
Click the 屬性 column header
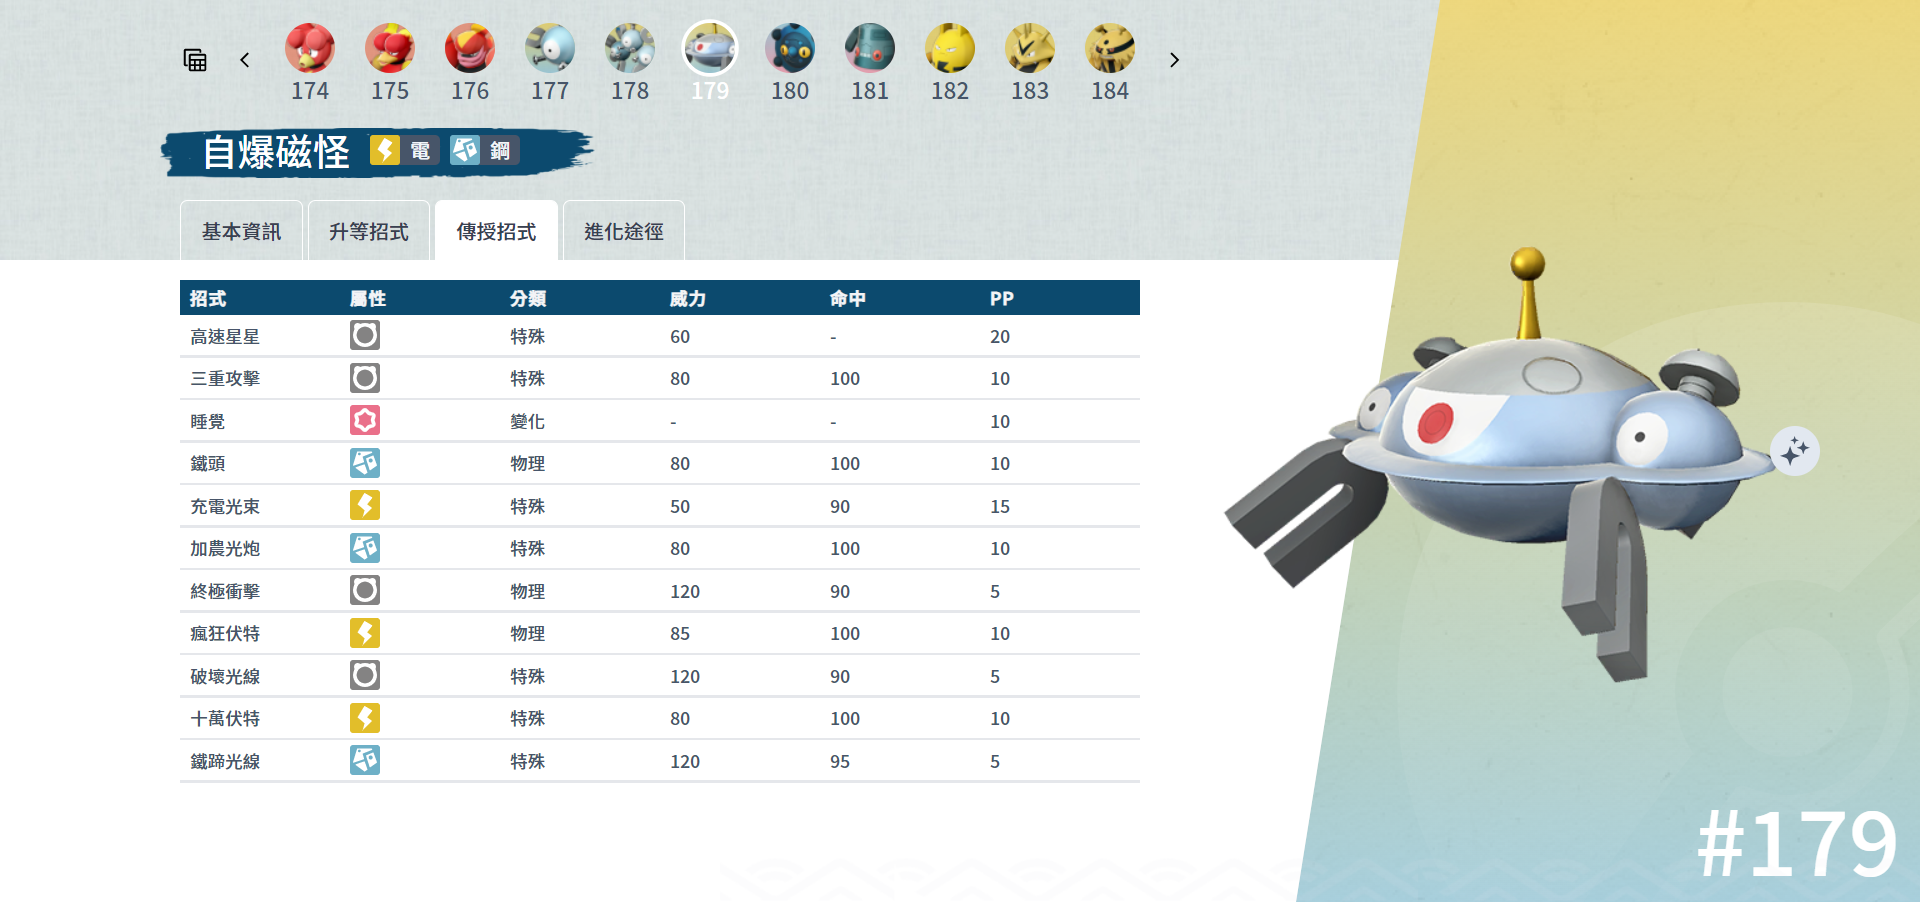point(368,298)
